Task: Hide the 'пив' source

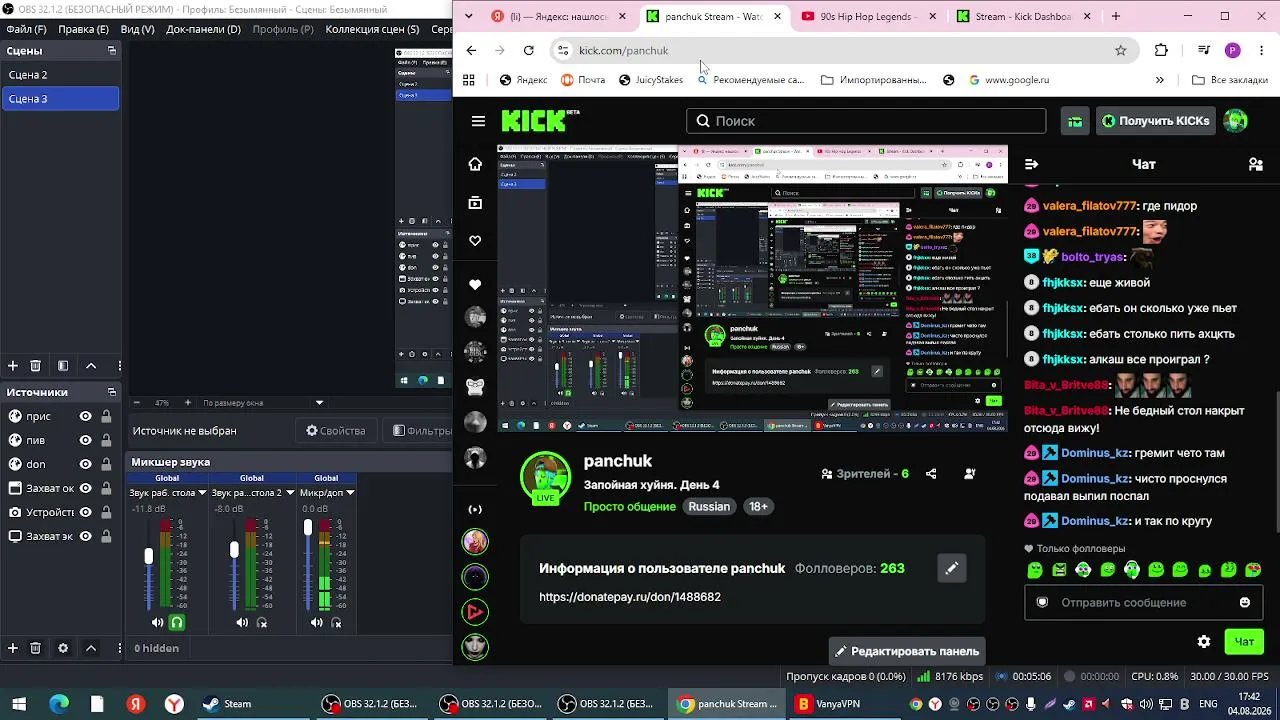Action: click(86, 440)
